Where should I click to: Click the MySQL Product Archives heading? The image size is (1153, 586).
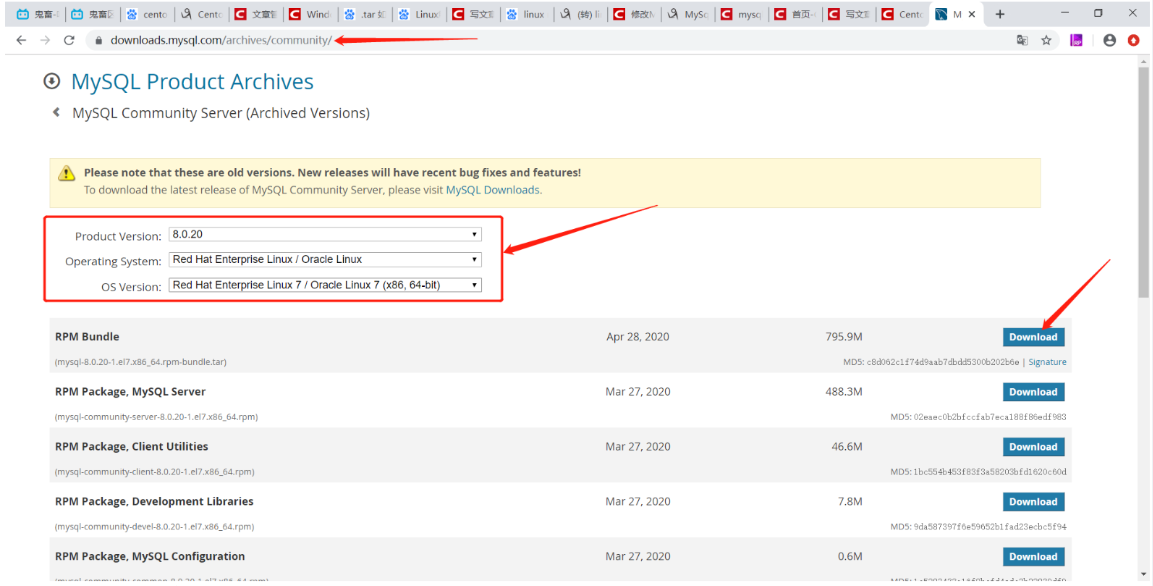(192, 82)
